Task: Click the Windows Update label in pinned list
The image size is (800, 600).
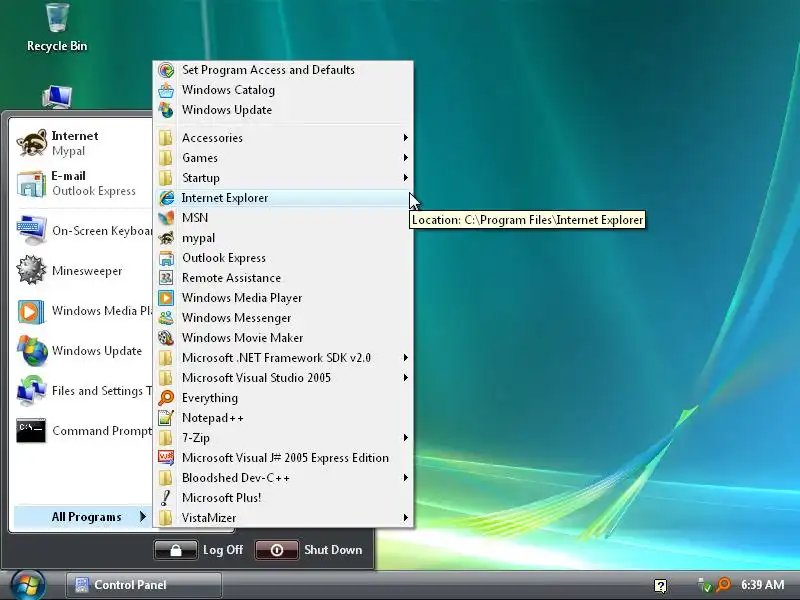Action: [97, 351]
